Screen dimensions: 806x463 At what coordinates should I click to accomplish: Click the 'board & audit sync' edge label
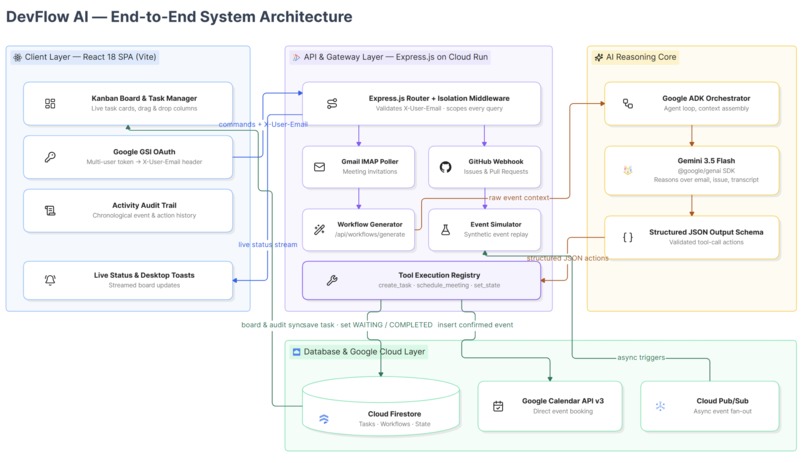click(x=272, y=325)
